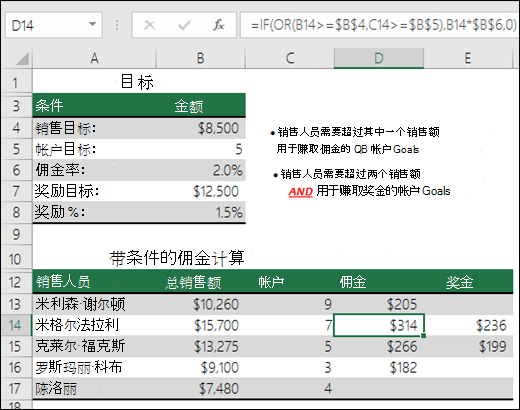Click the Enter checkmark formula bar icon
520x410 pixels.
(184, 25)
